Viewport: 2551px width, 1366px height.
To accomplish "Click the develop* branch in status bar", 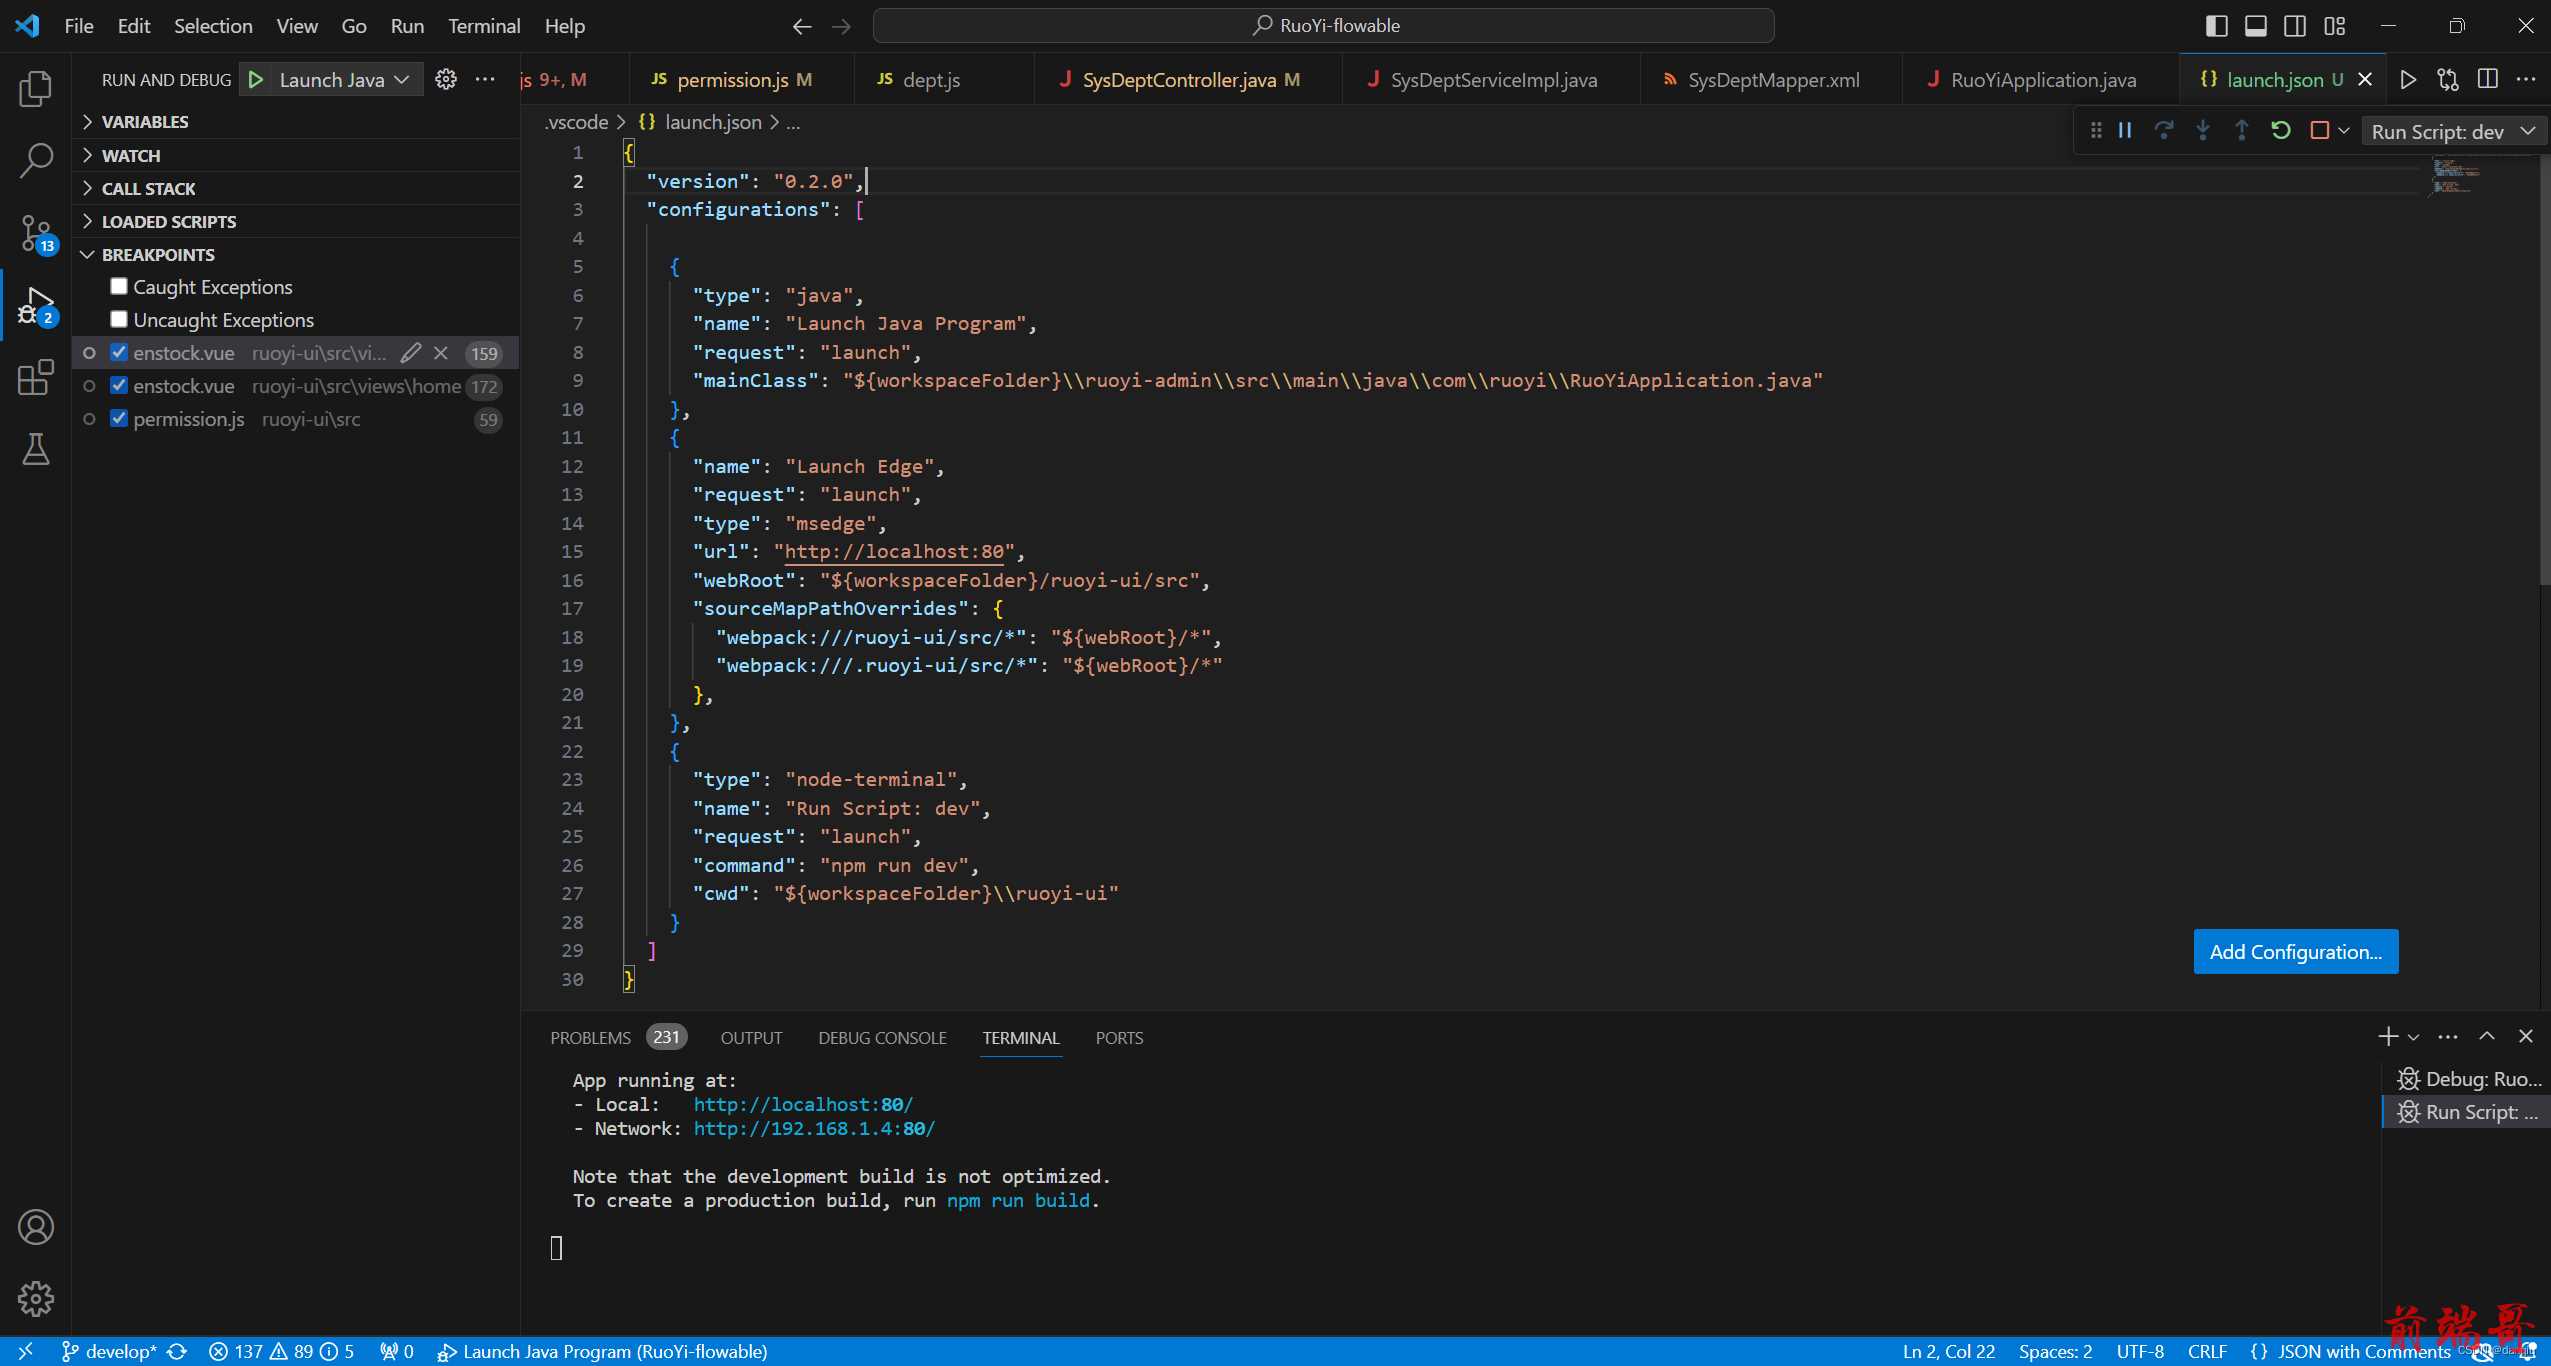I will click(x=108, y=1352).
